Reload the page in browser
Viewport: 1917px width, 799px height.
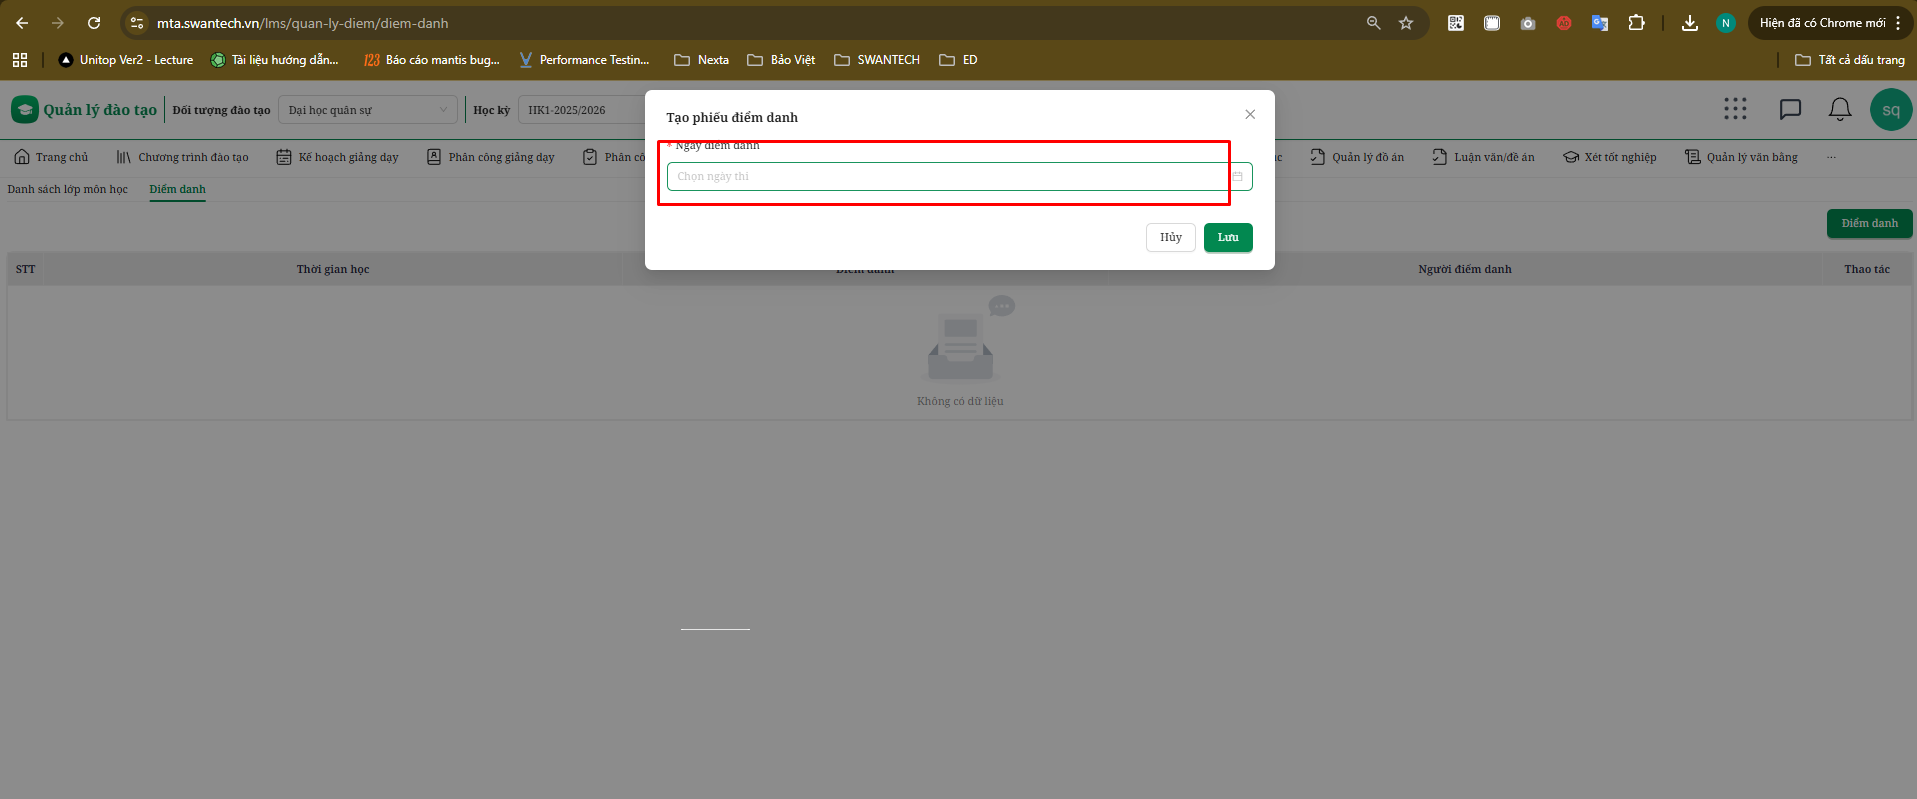(x=94, y=23)
